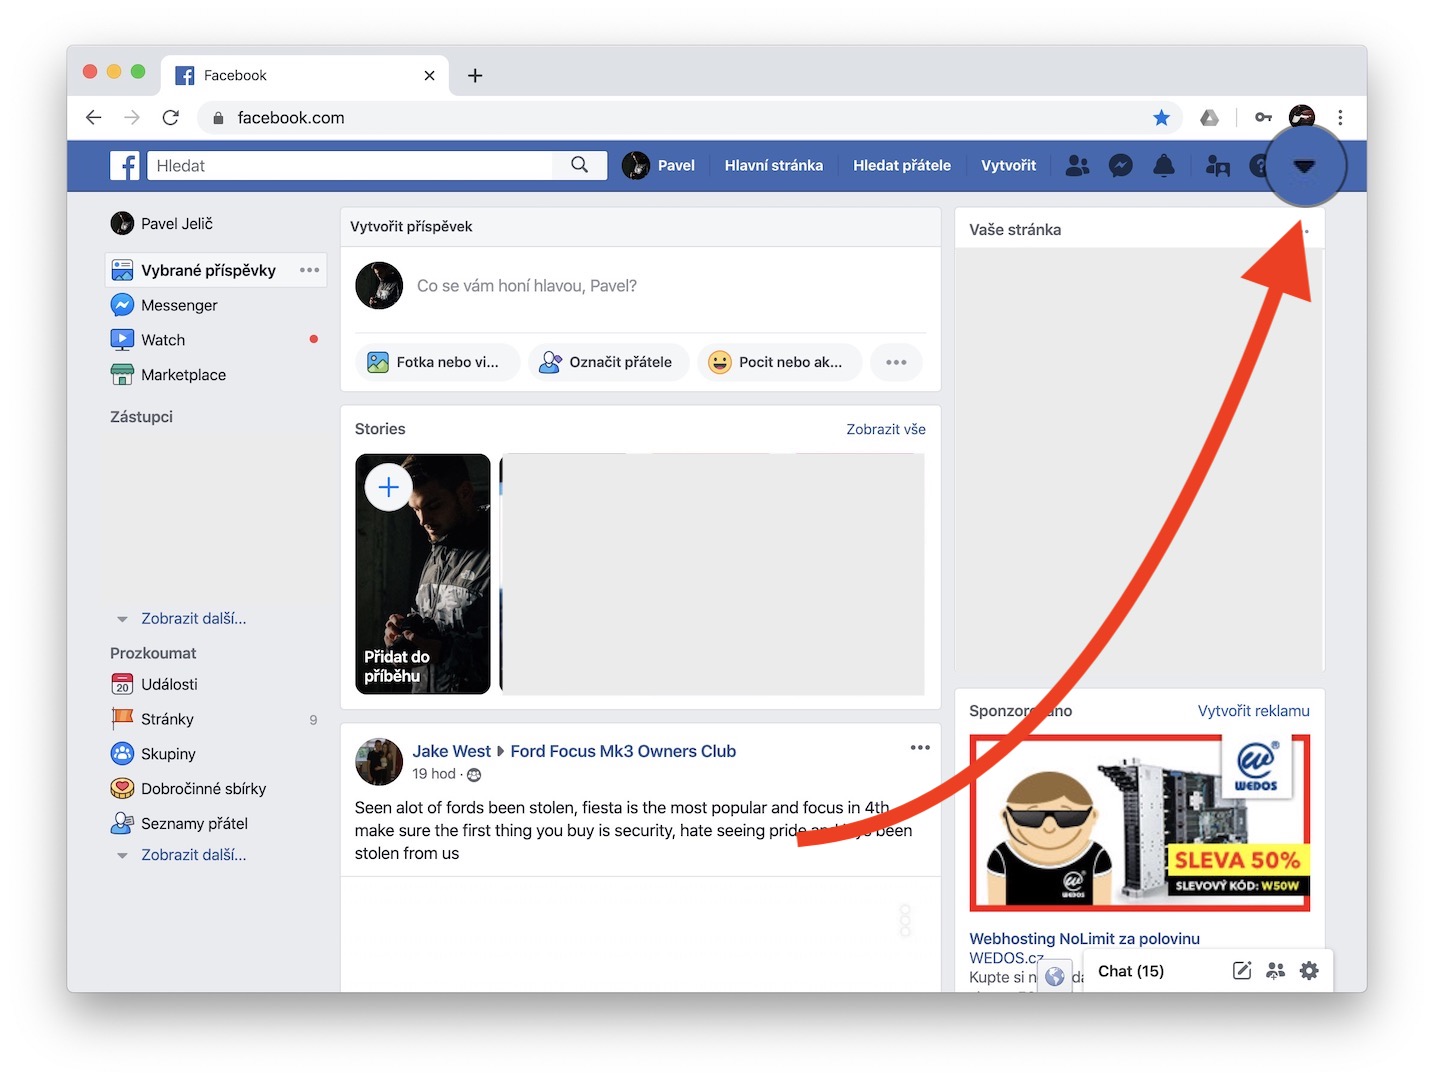
Task: Click the create group icon in chat bar
Action: [1275, 971]
